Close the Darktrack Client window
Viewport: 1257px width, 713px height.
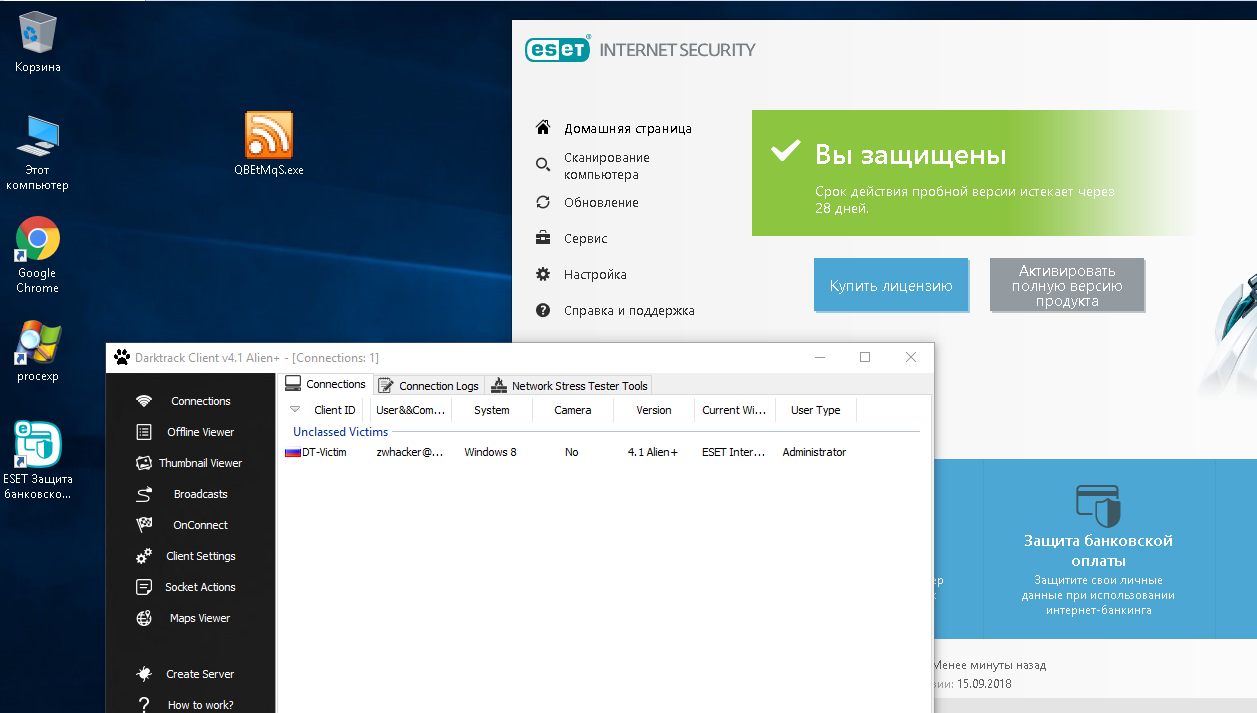[911, 357]
